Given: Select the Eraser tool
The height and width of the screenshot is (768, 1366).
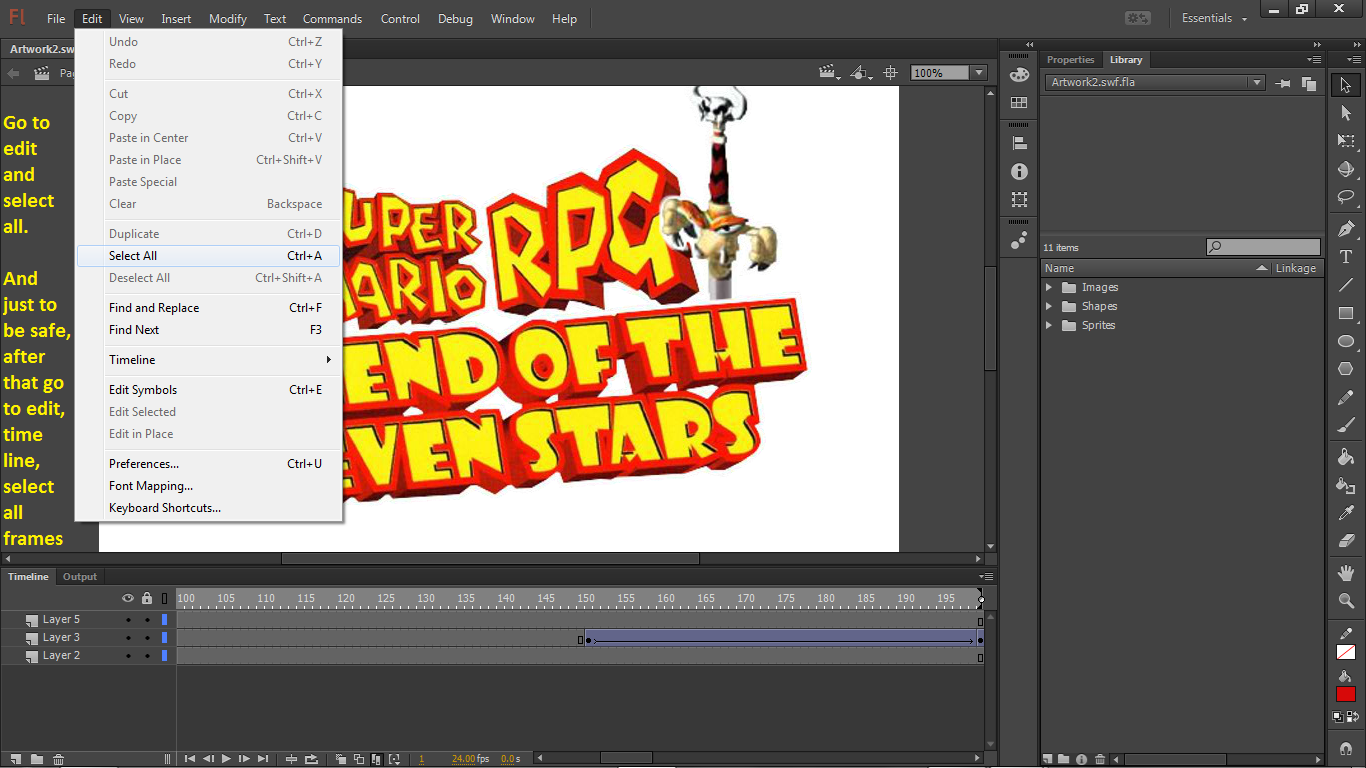Looking at the screenshot, I should [x=1346, y=541].
